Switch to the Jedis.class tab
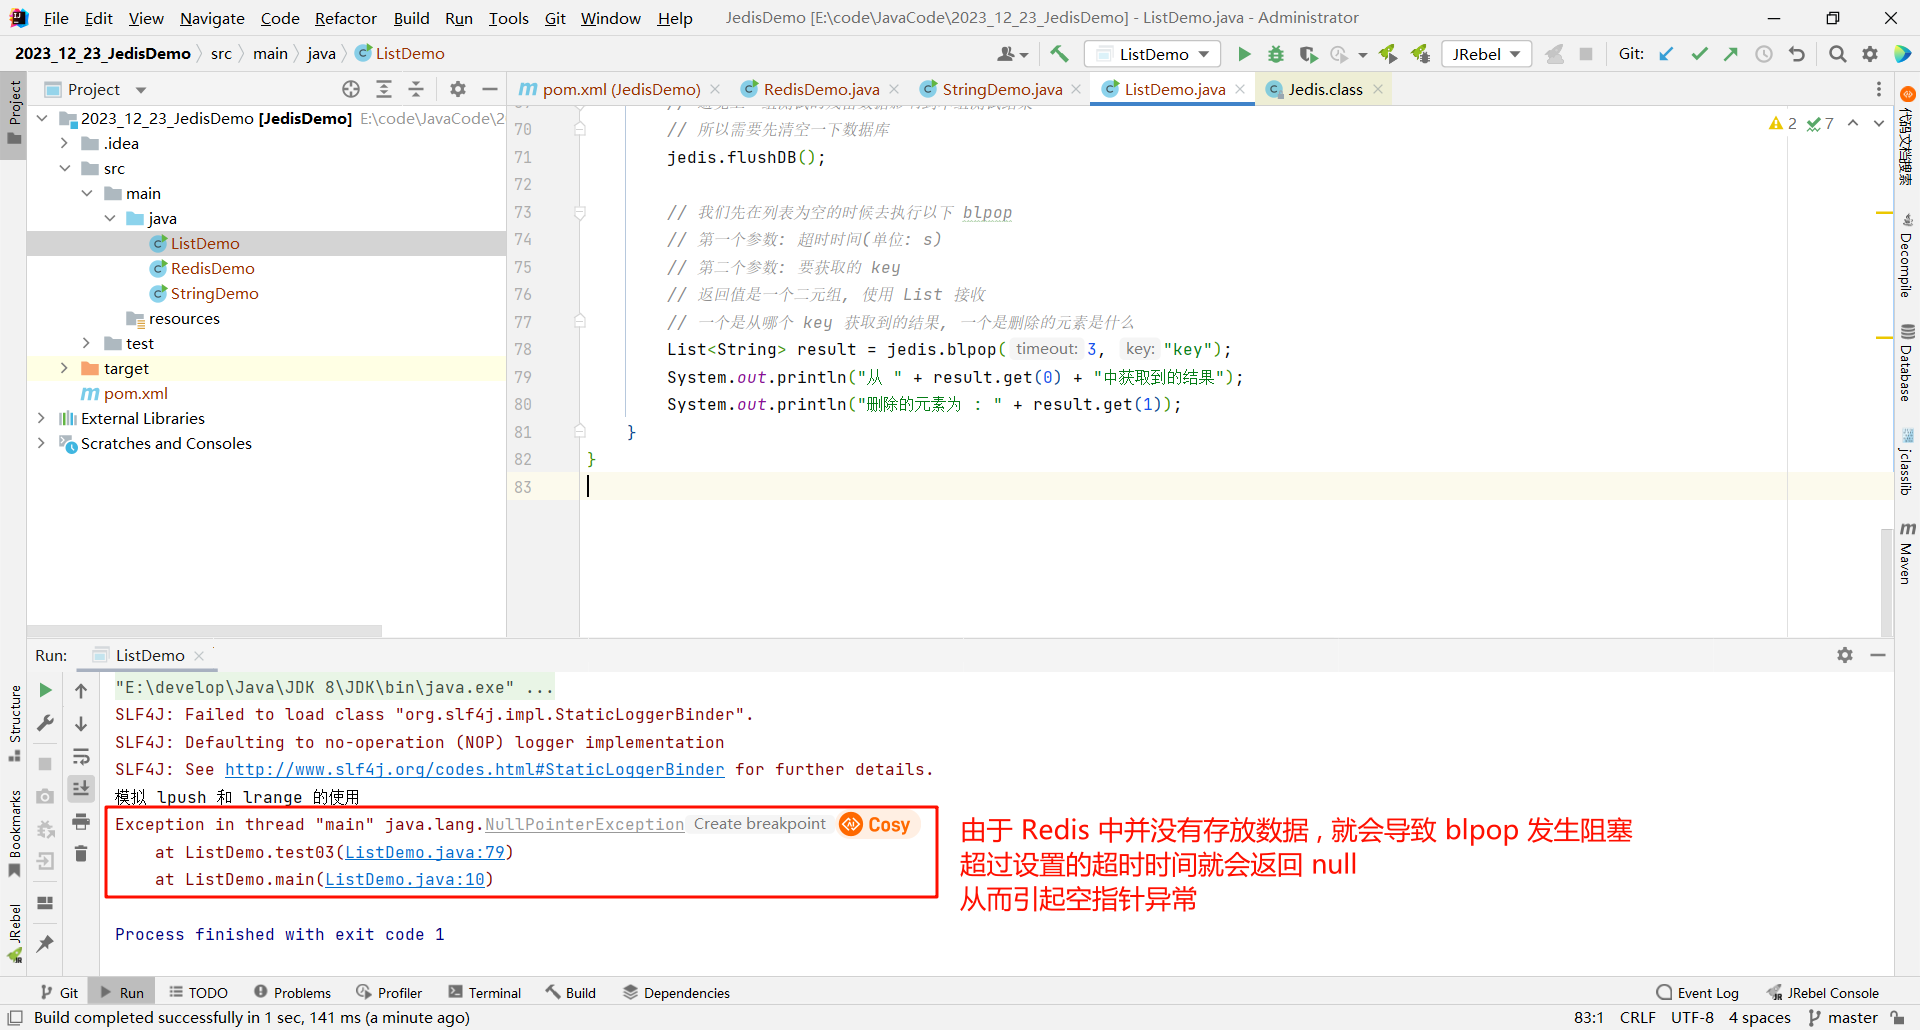 1324,89
